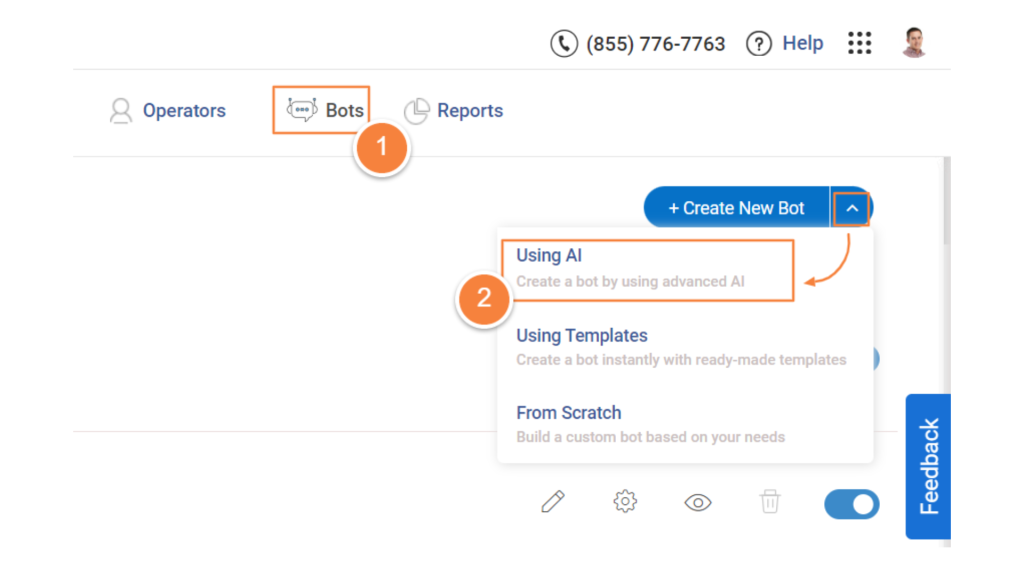The height and width of the screenshot is (576, 1024).
Task: Click the phone call icon
Action: (x=564, y=44)
